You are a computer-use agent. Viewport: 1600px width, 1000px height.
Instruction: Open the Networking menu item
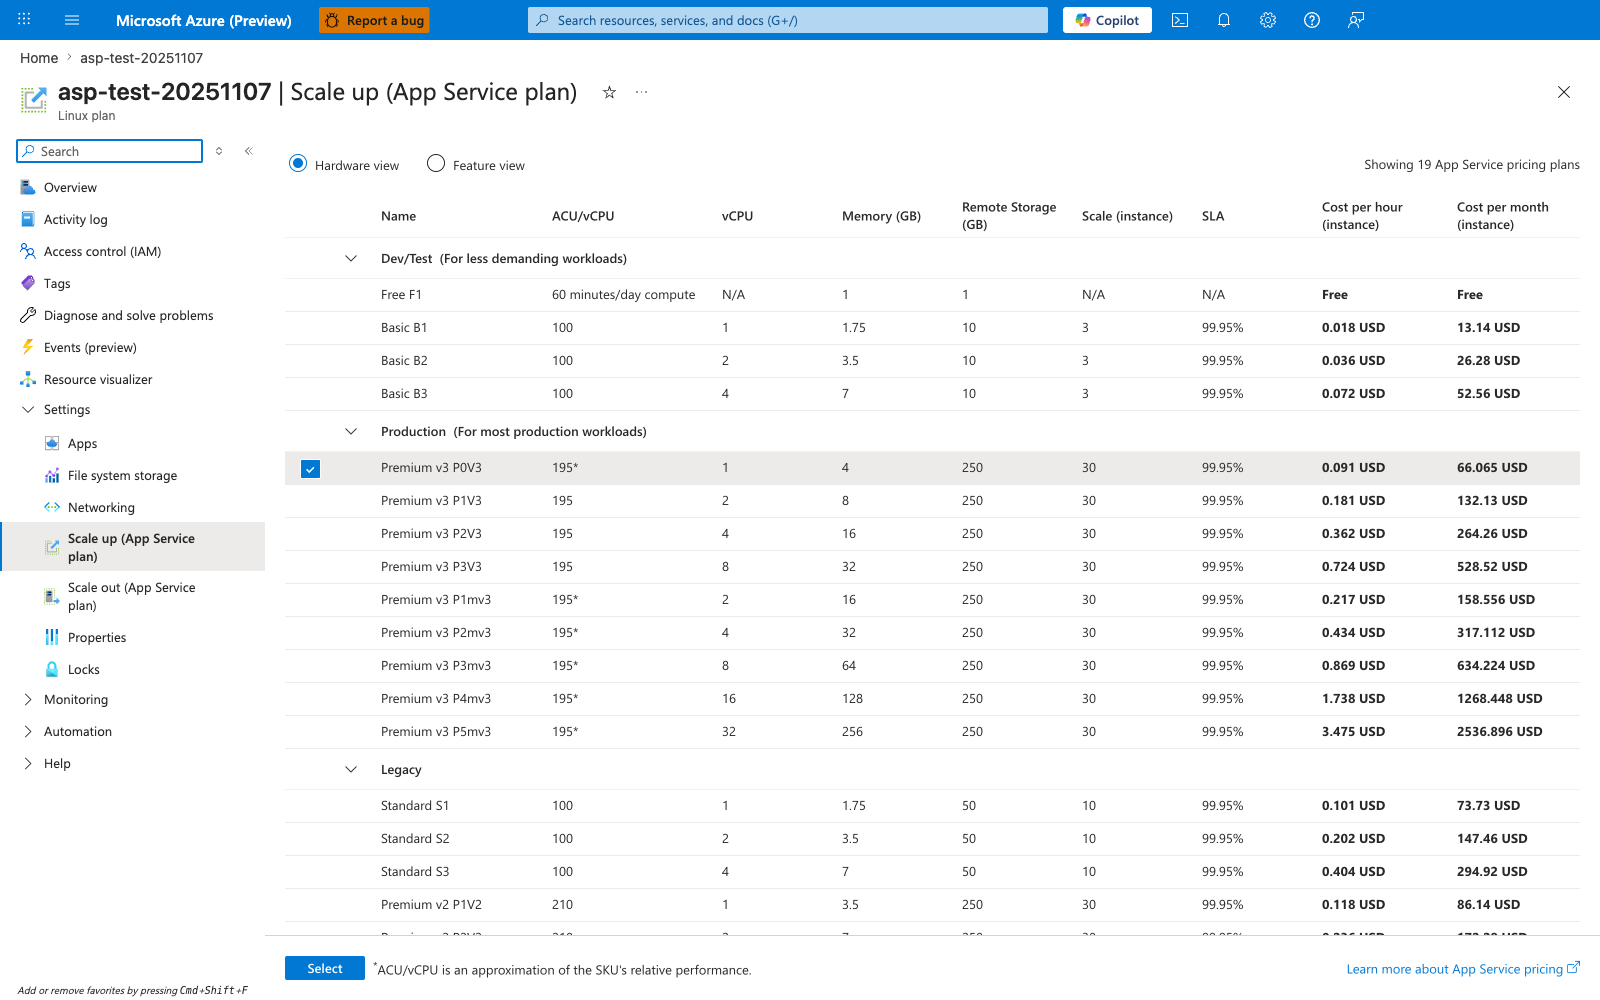pos(101,508)
